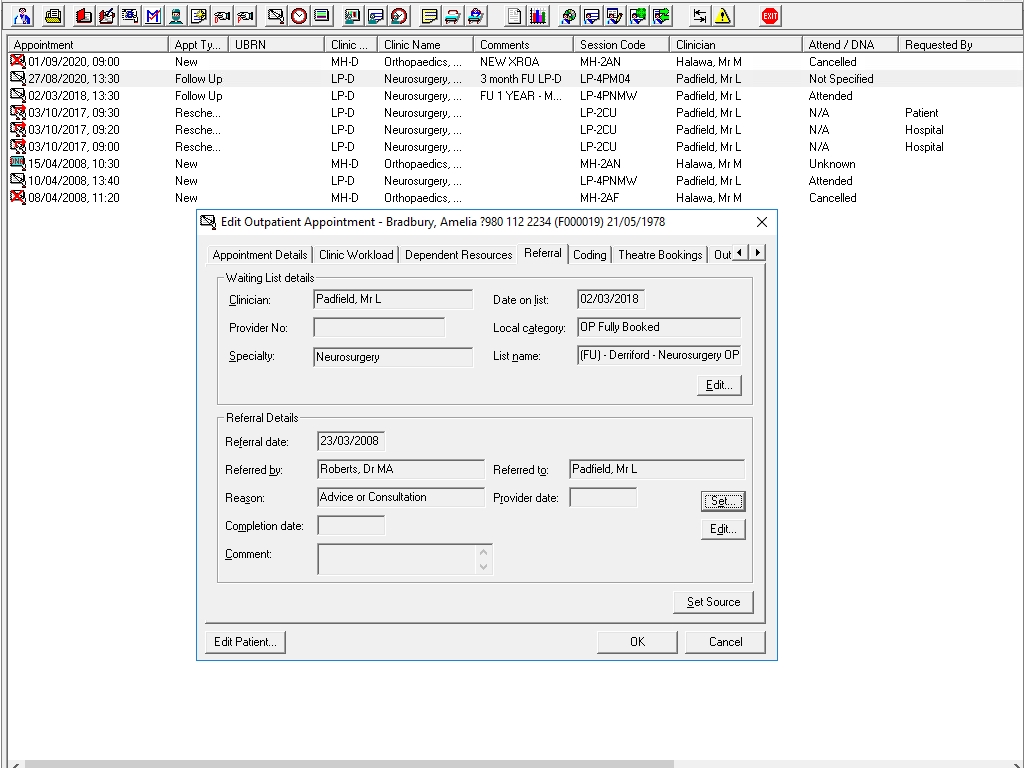Image resolution: width=1024 pixels, height=768 pixels.
Task: Click Edit in Referral Details section
Action: (723, 530)
